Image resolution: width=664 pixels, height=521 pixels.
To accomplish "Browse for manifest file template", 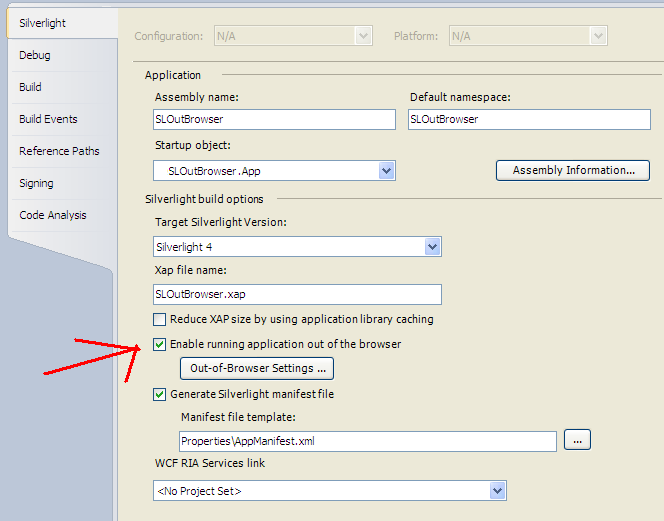I will pyautogui.click(x=578, y=440).
